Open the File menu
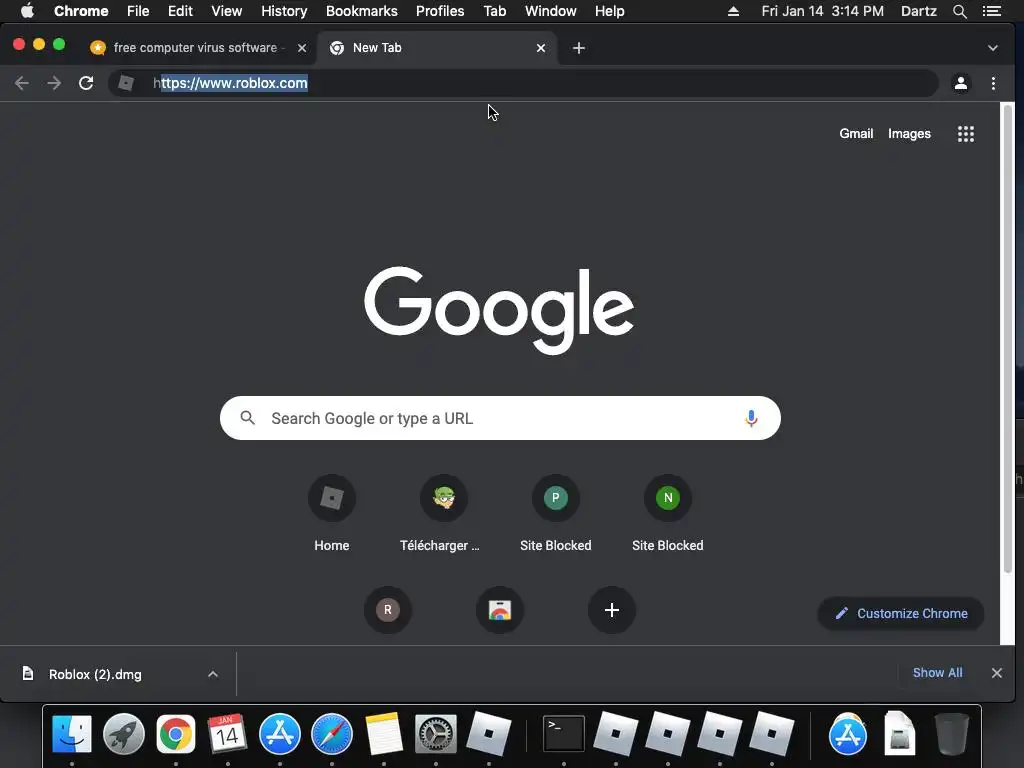This screenshot has height=768, width=1024. coord(138,11)
